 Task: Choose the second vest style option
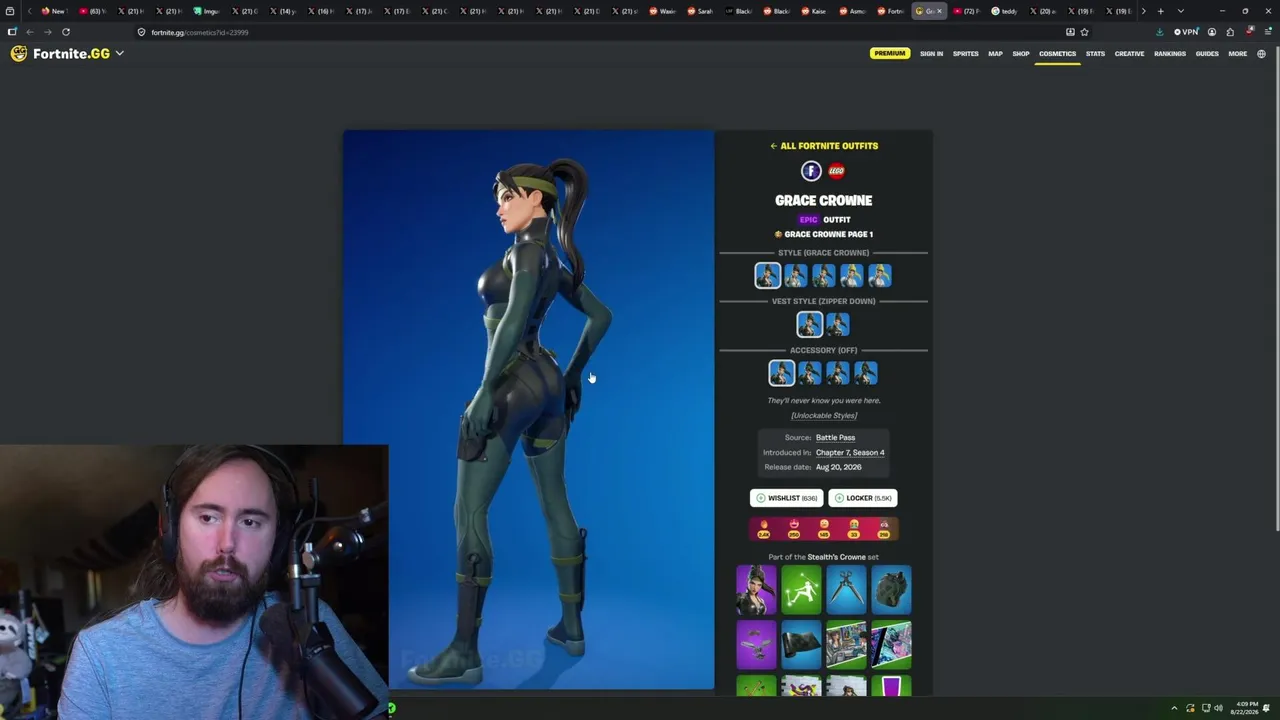coord(838,324)
